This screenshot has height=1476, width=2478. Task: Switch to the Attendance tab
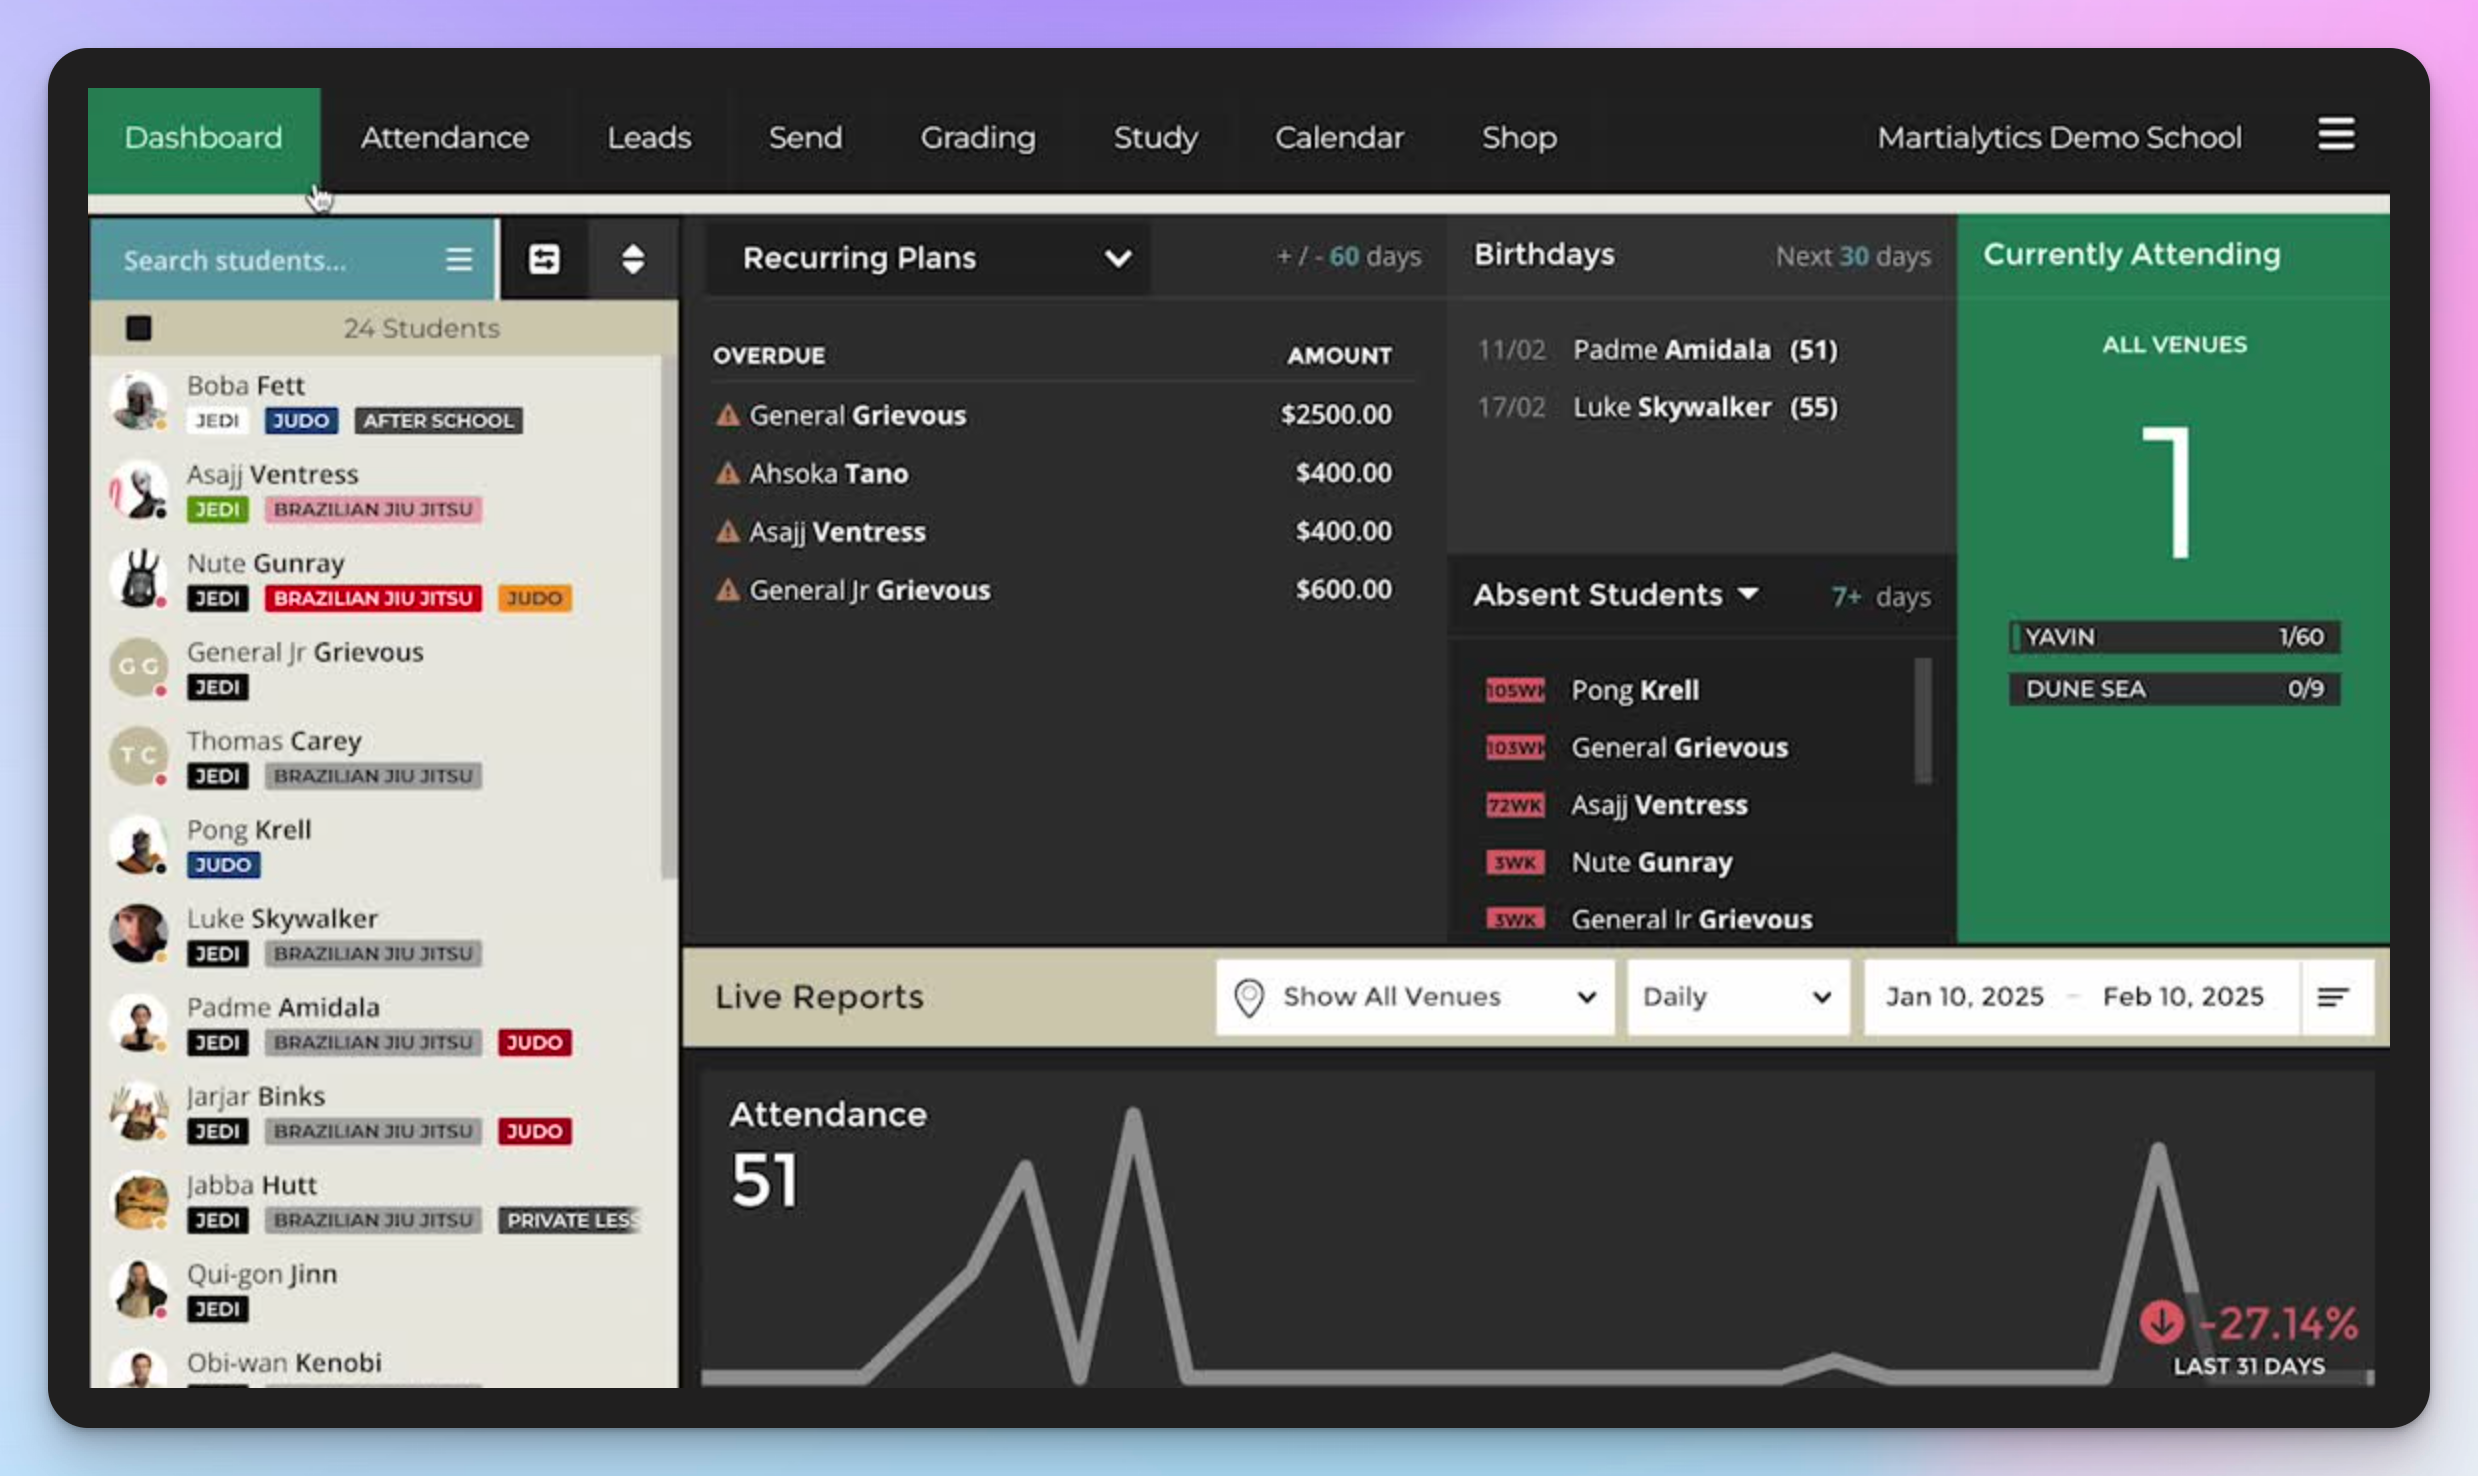445,138
